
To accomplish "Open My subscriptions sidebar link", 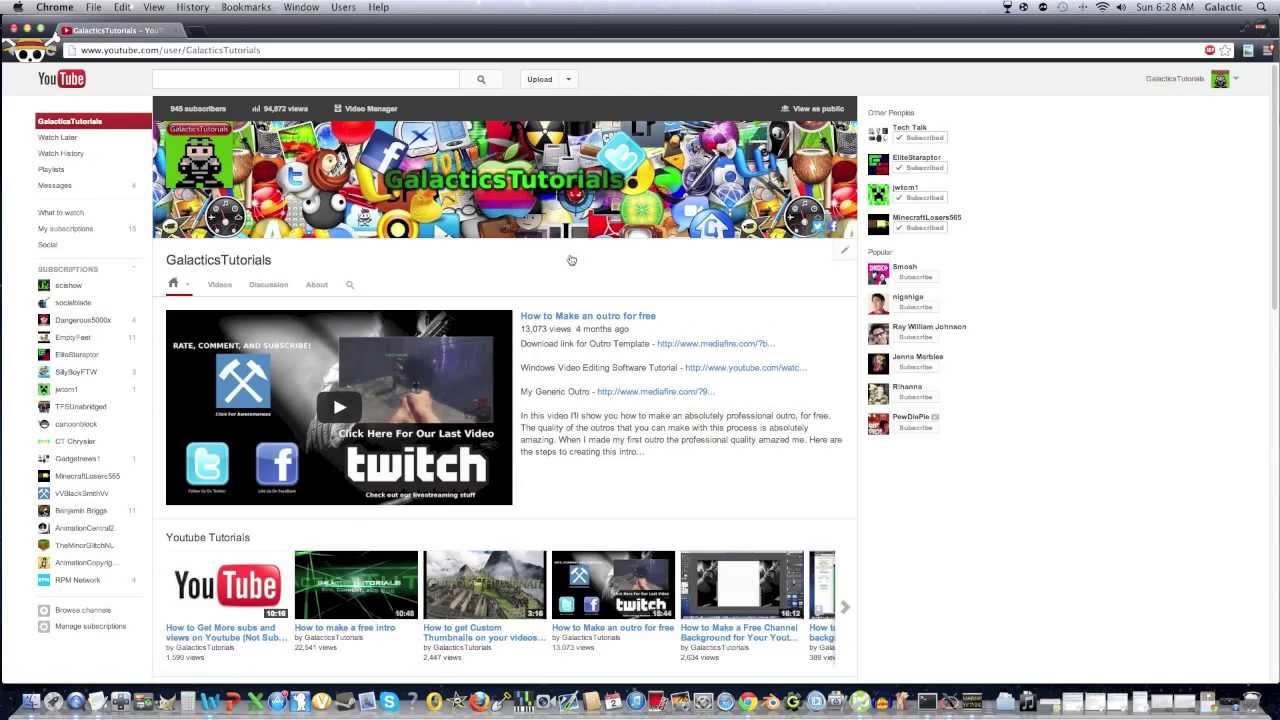I will pos(65,228).
